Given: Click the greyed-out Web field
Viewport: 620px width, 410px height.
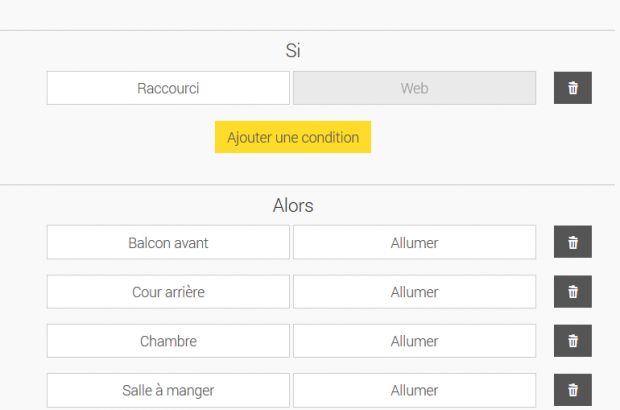Looking at the screenshot, I should (414, 88).
